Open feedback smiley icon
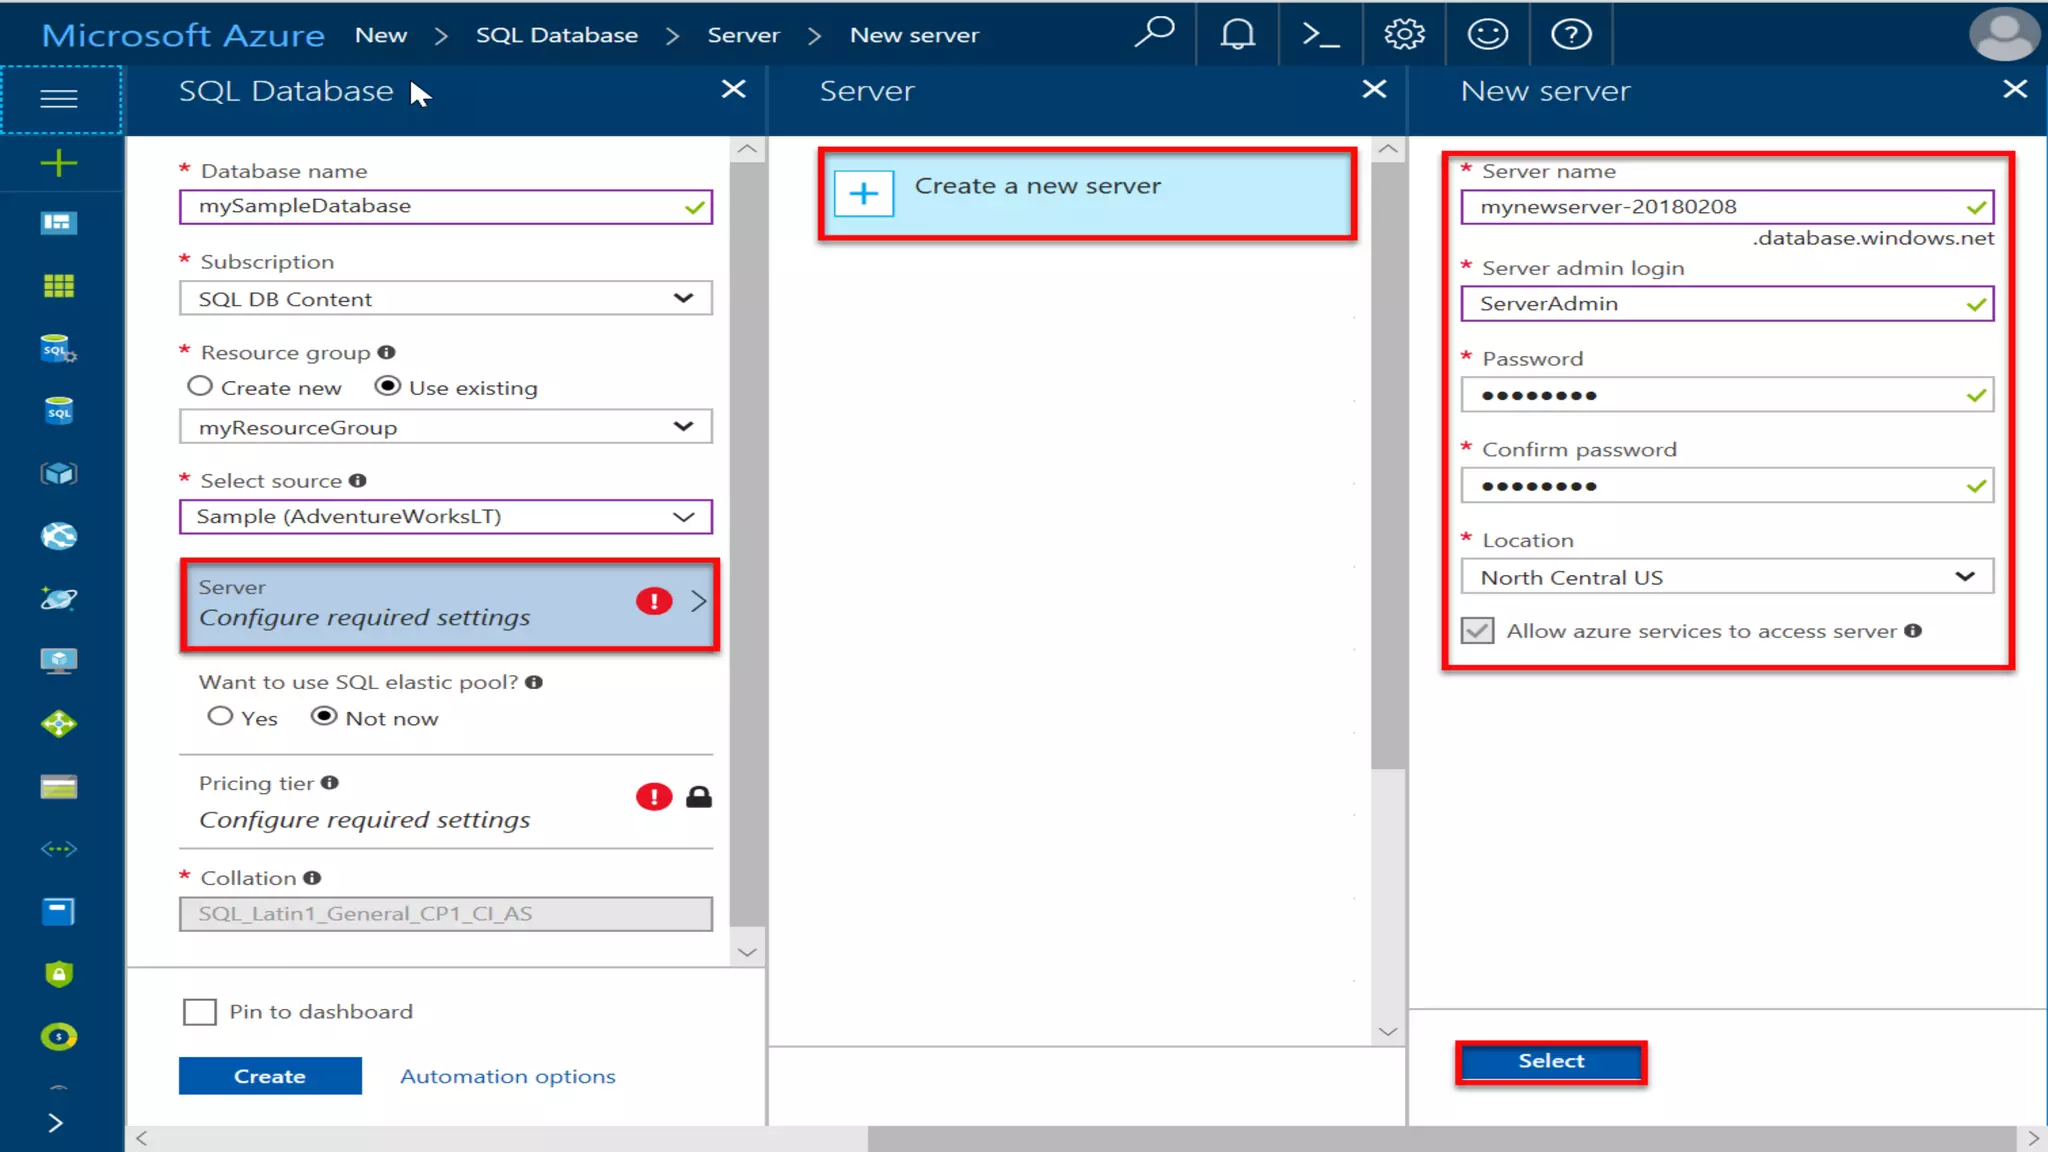The image size is (2048, 1152). click(1487, 34)
